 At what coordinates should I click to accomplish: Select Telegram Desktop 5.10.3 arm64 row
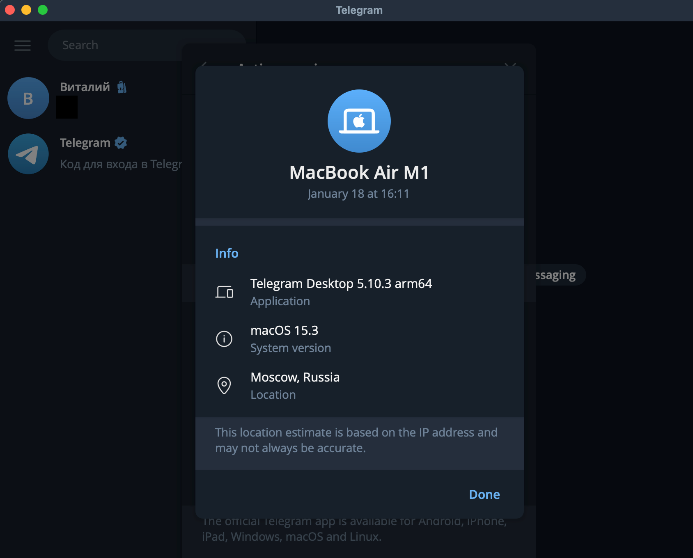[359, 292]
